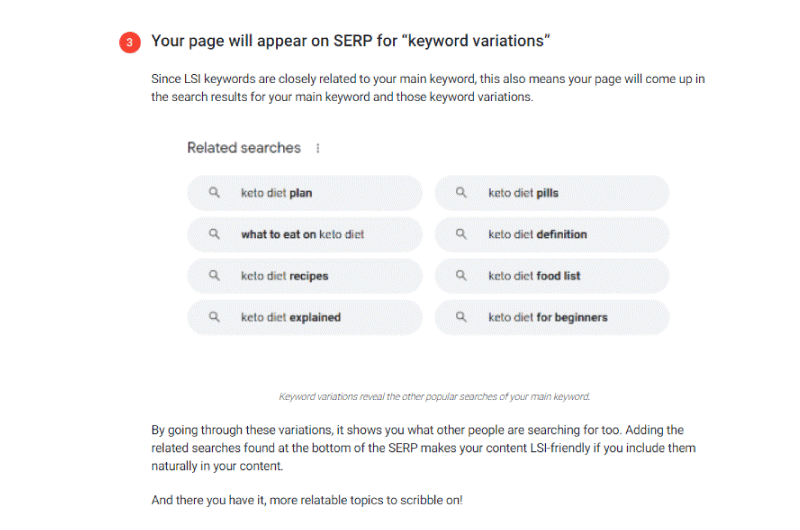Select the keto diet pills suggestion
The height and width of the screenshot is (530, 800).
click(x=552, y=193)
